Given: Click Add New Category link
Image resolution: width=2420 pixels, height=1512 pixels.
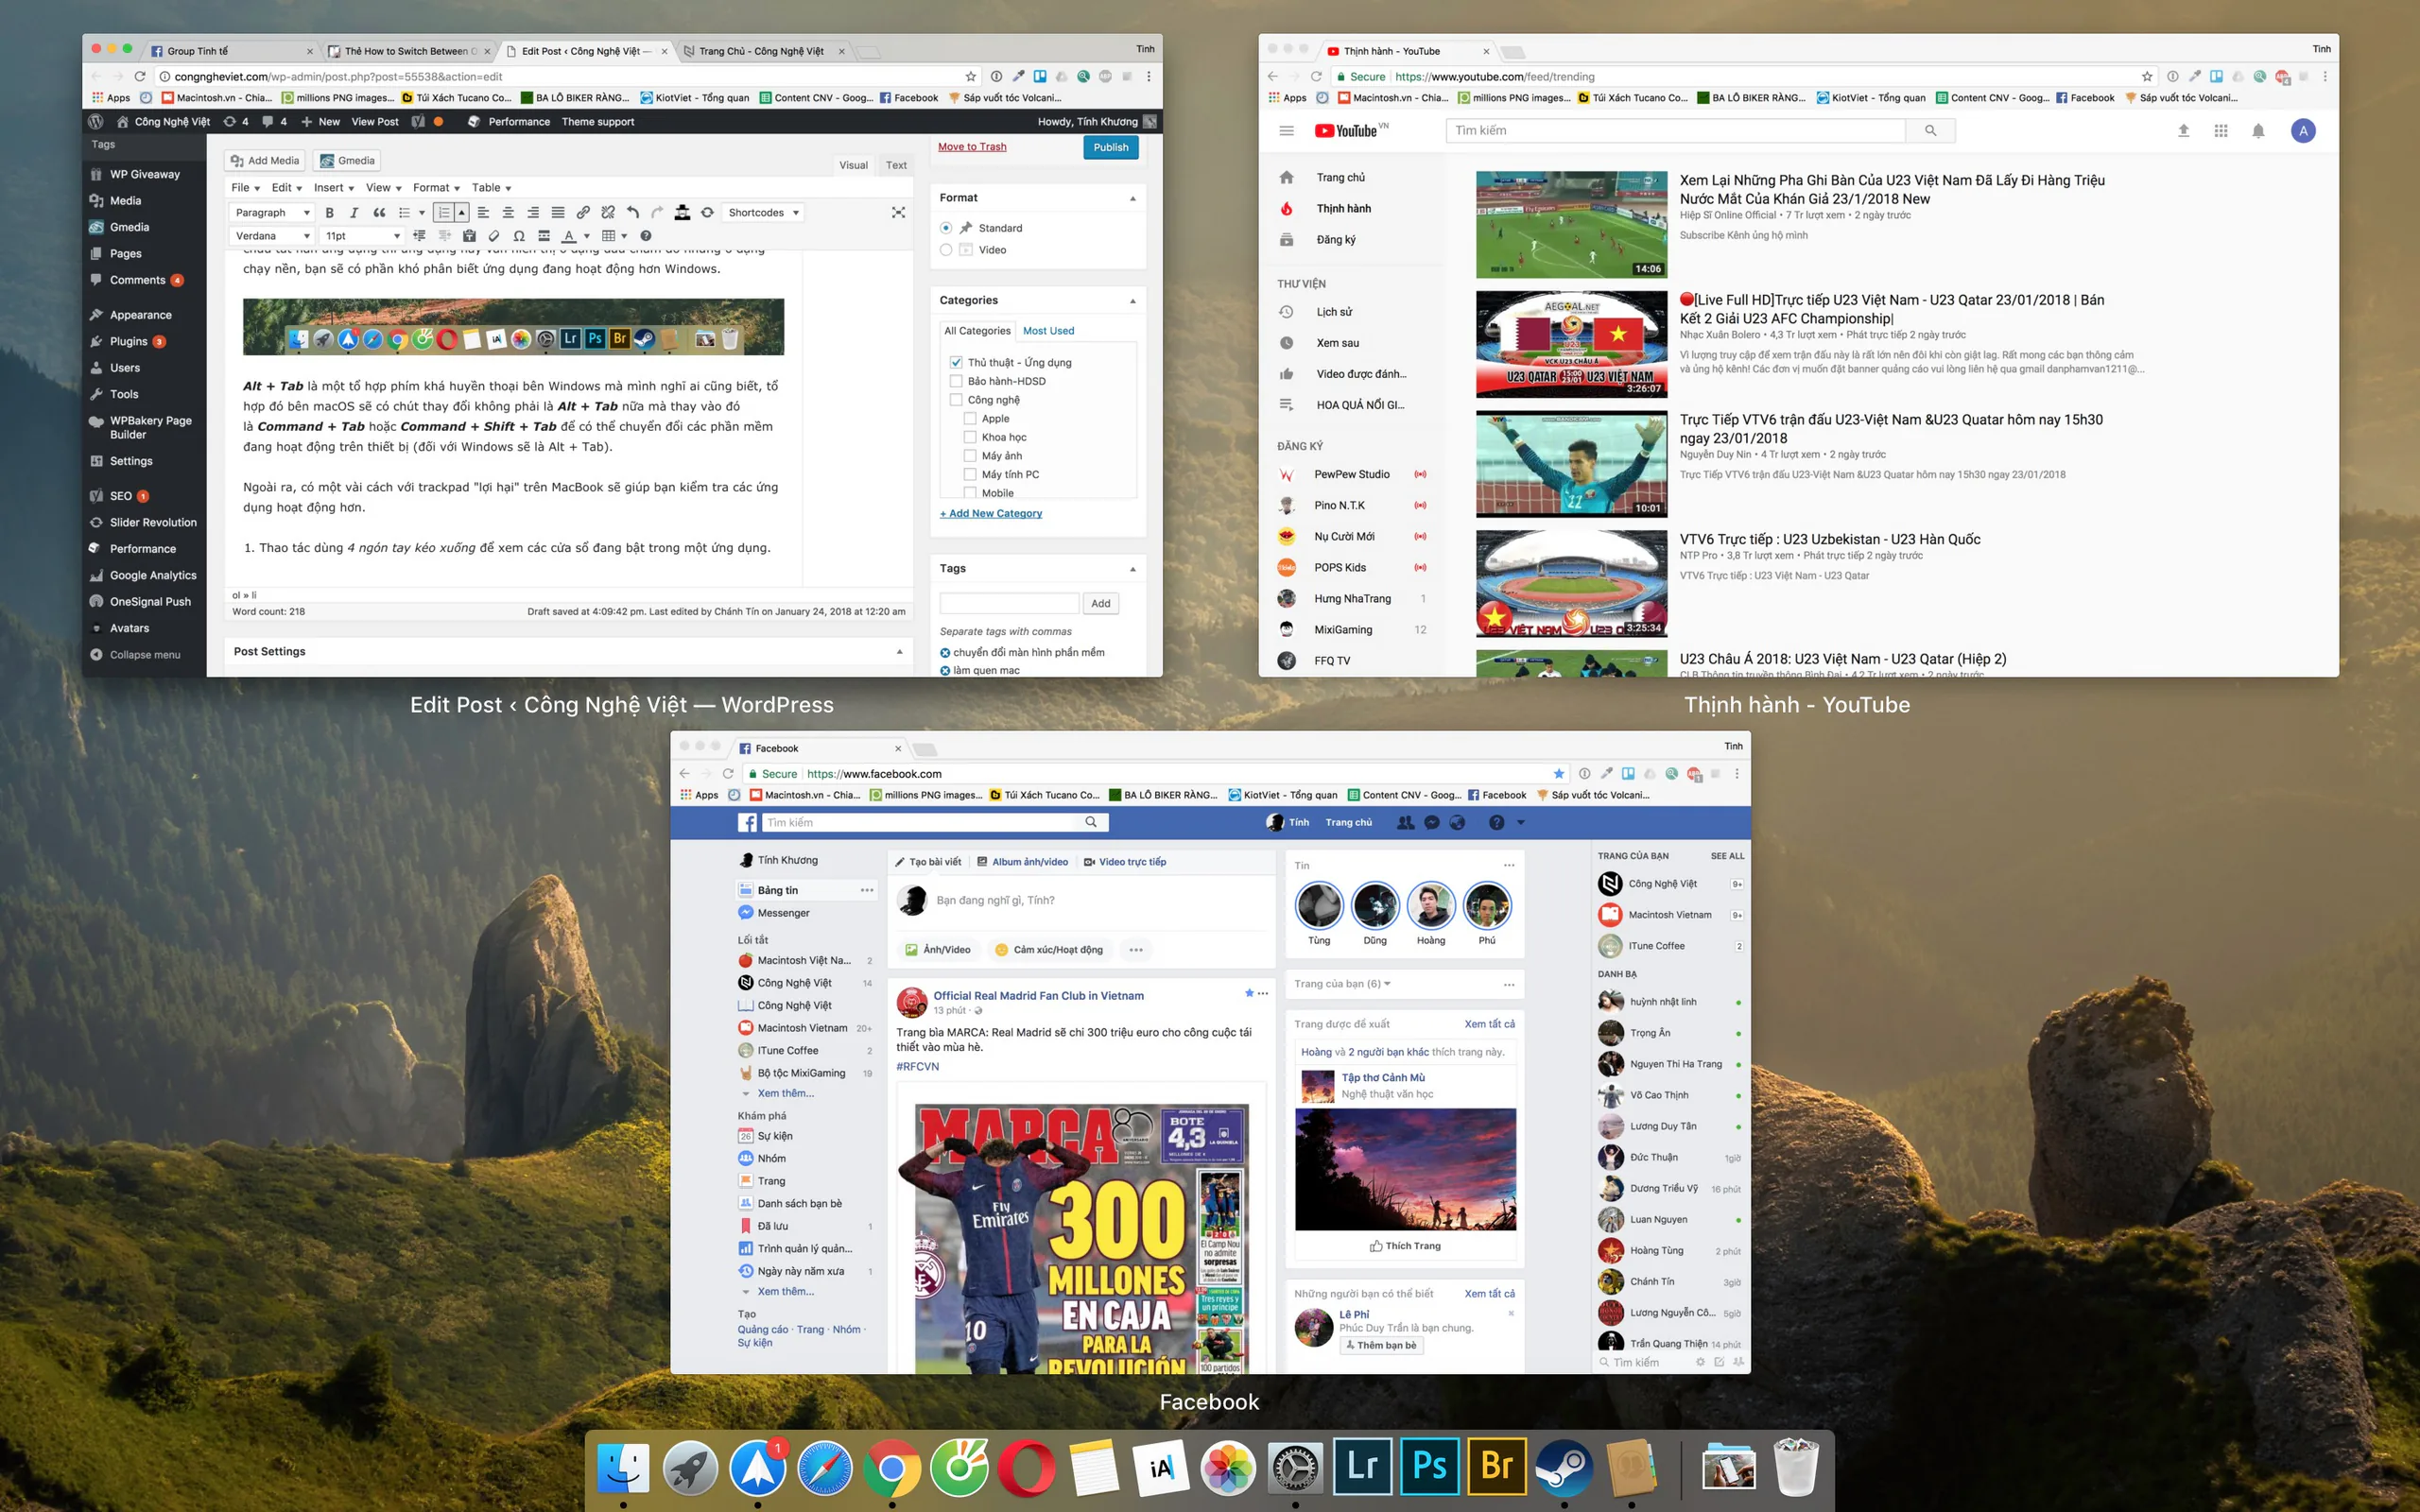Looking at the screenshot, I should click(x=990, y=513).
